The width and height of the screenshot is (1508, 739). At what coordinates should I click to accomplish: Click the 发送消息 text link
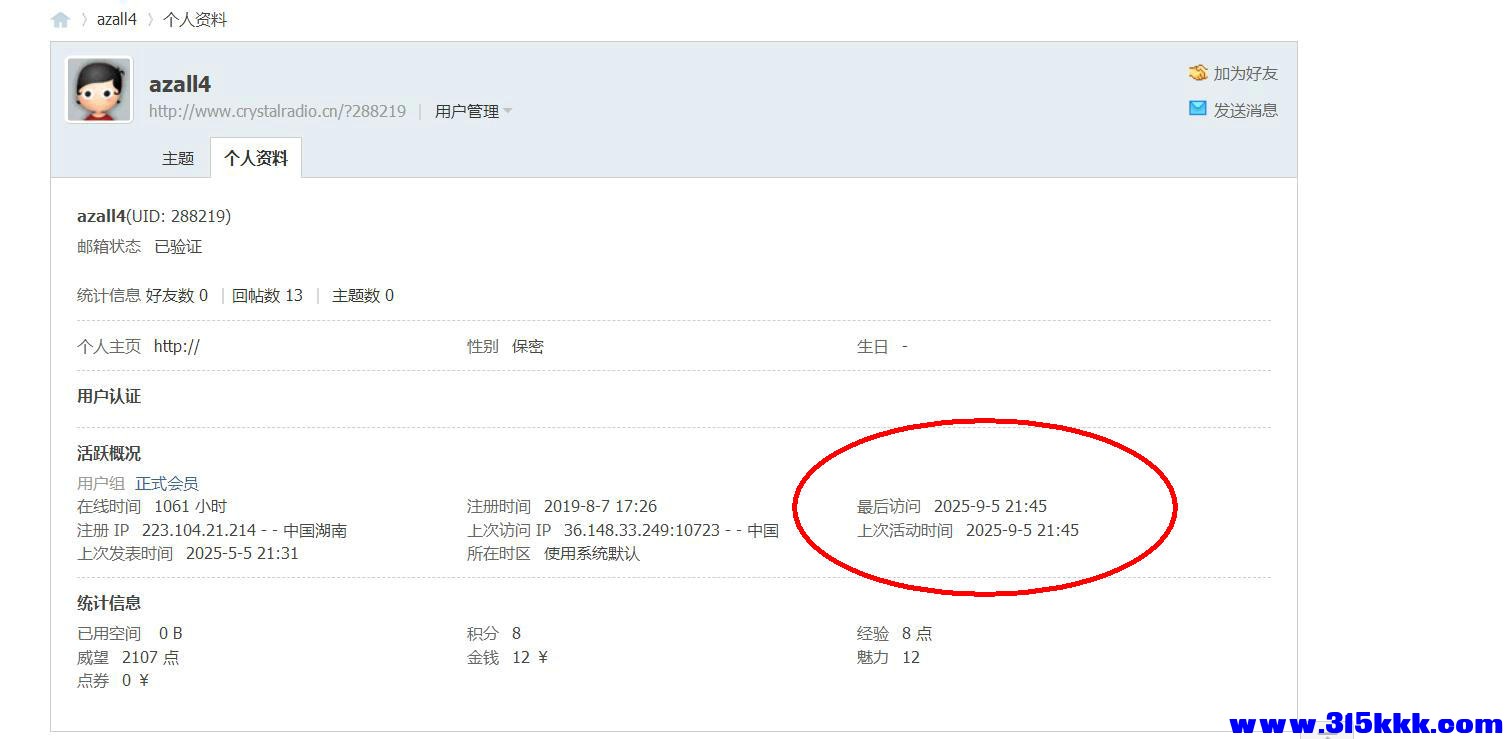[1245, 110]
